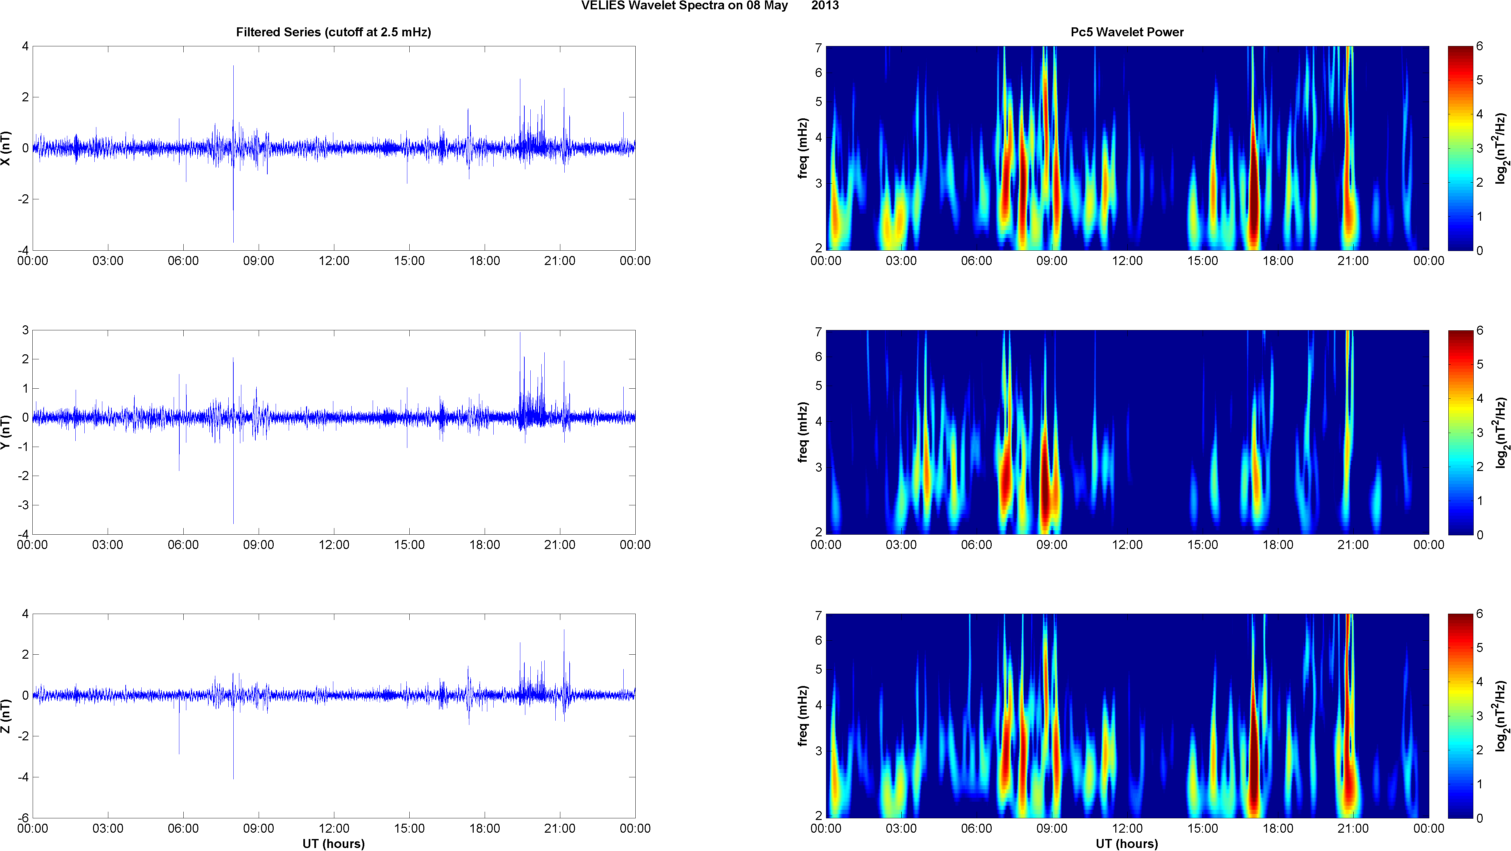The width and height of the screenshot is (1511, 851).
Task: Click the log2(nT²/Hz) label of the X-row colorbar
Action: coord(1501,148)
